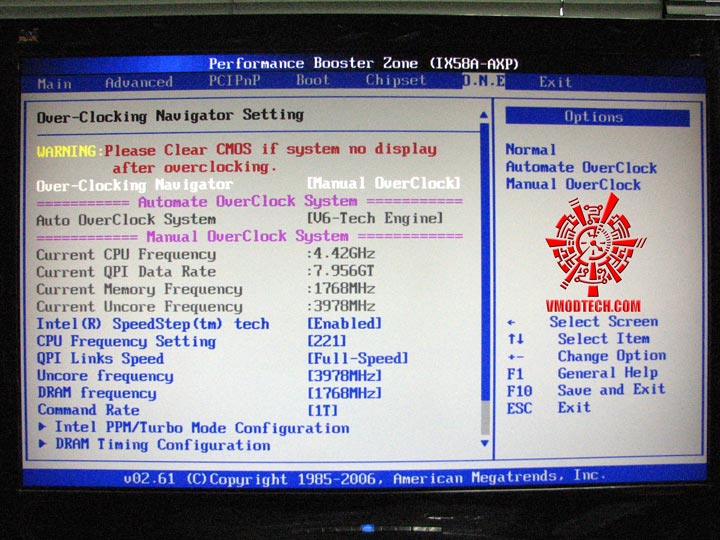
Task: Click the Performance Booster Zone title
Action: pos(364,63)
